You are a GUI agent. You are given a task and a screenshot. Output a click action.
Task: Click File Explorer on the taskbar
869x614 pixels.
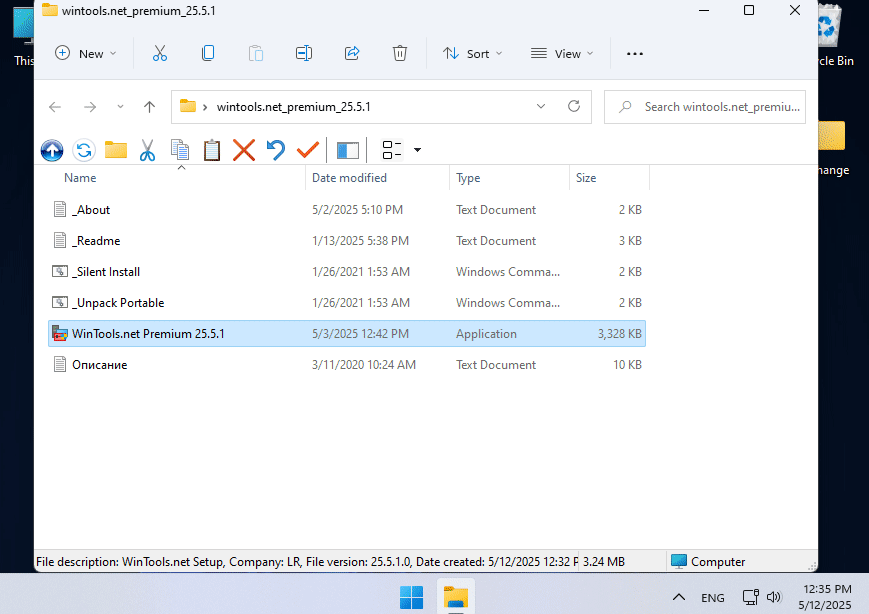(x=456, y=597)
